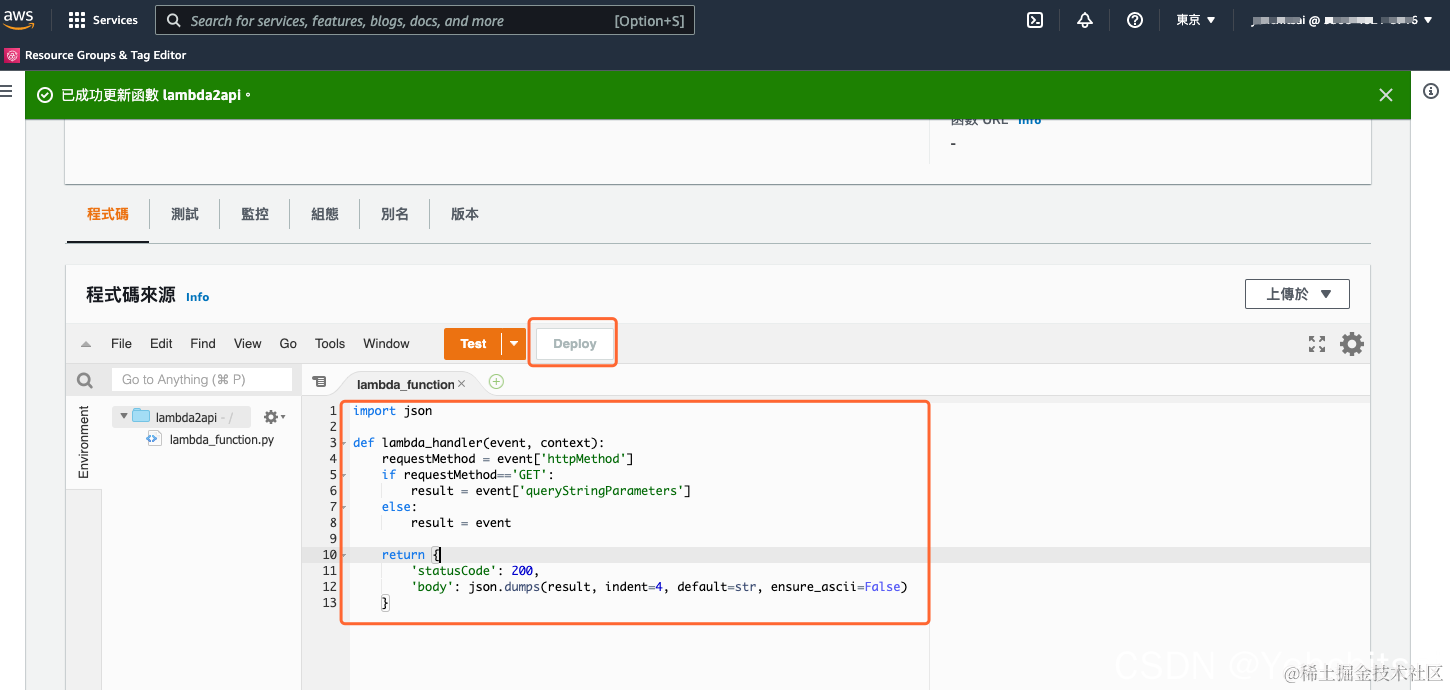Collapse the editor menu bar arrow
This screenshot has width=1450, height=690.
pyautogui.click(x=86, y=344)
